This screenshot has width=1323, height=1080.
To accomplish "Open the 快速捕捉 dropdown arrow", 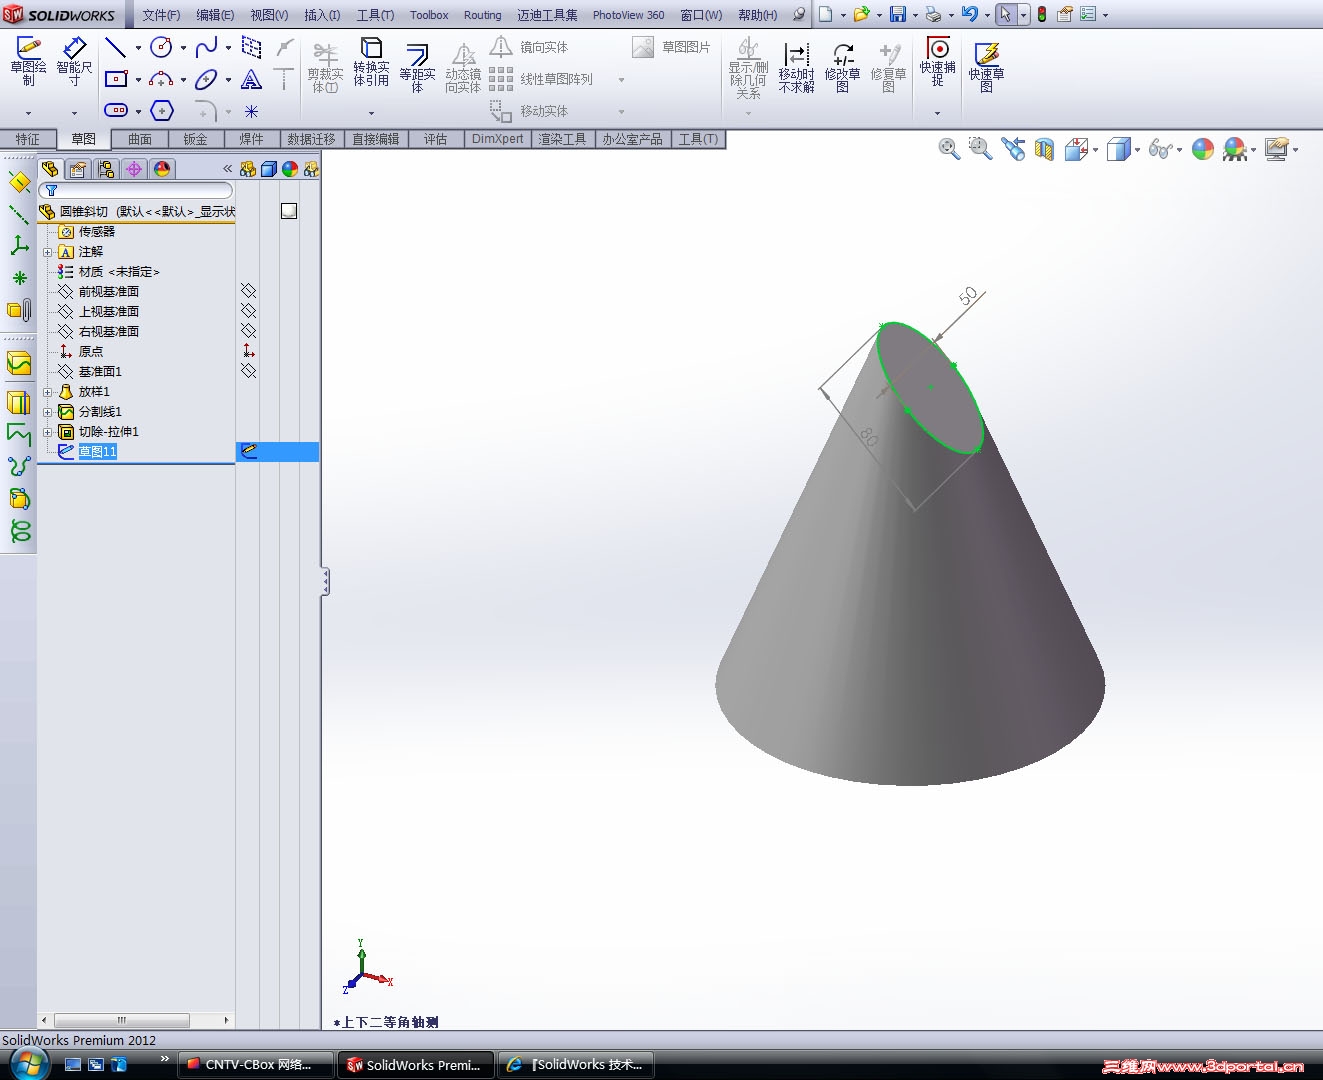I will click(x=938, y=113).
